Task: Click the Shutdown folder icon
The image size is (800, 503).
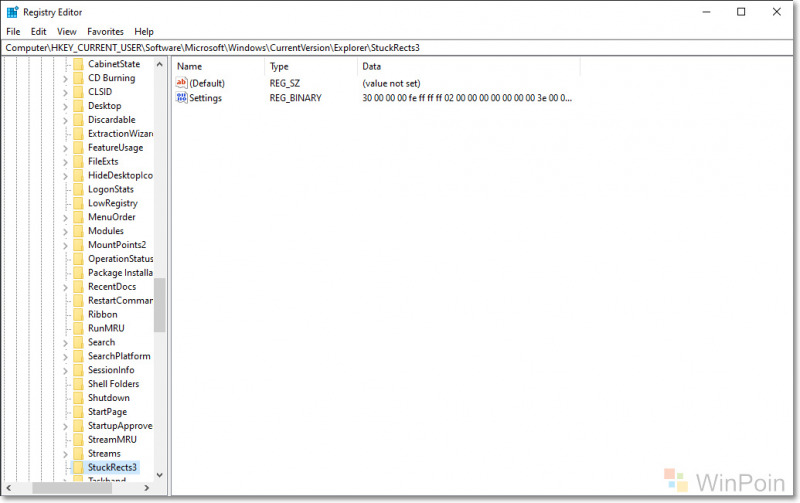Action: tap(78, 398)
